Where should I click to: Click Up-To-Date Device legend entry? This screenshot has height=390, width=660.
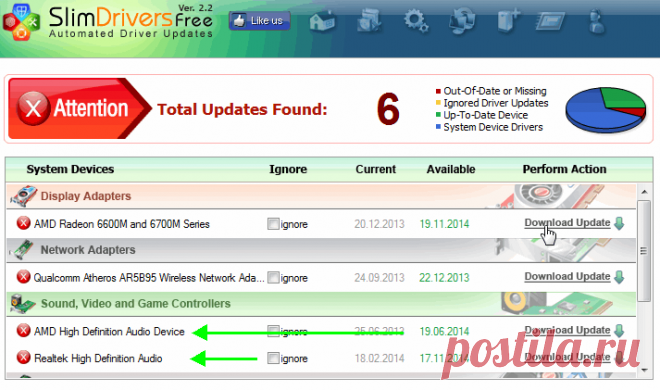point(482,115)
